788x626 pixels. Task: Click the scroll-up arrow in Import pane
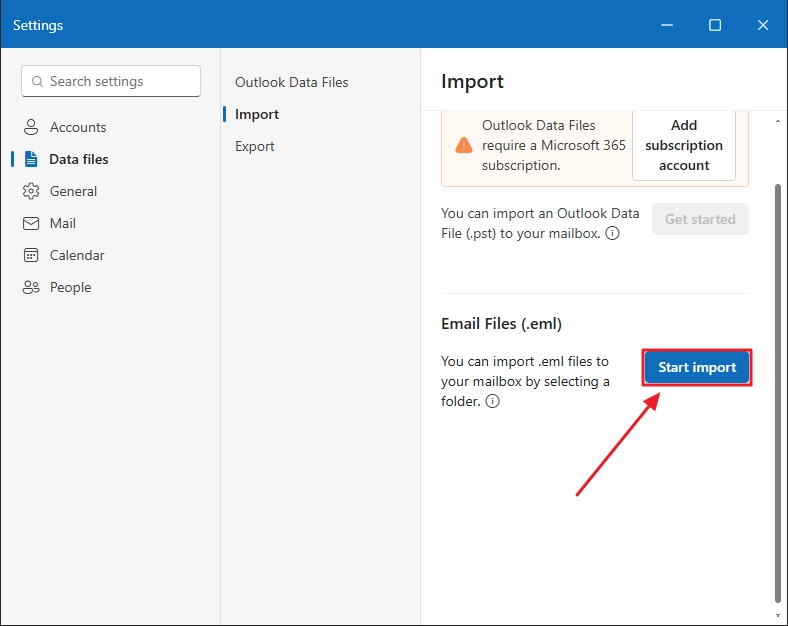click(777, 121)
